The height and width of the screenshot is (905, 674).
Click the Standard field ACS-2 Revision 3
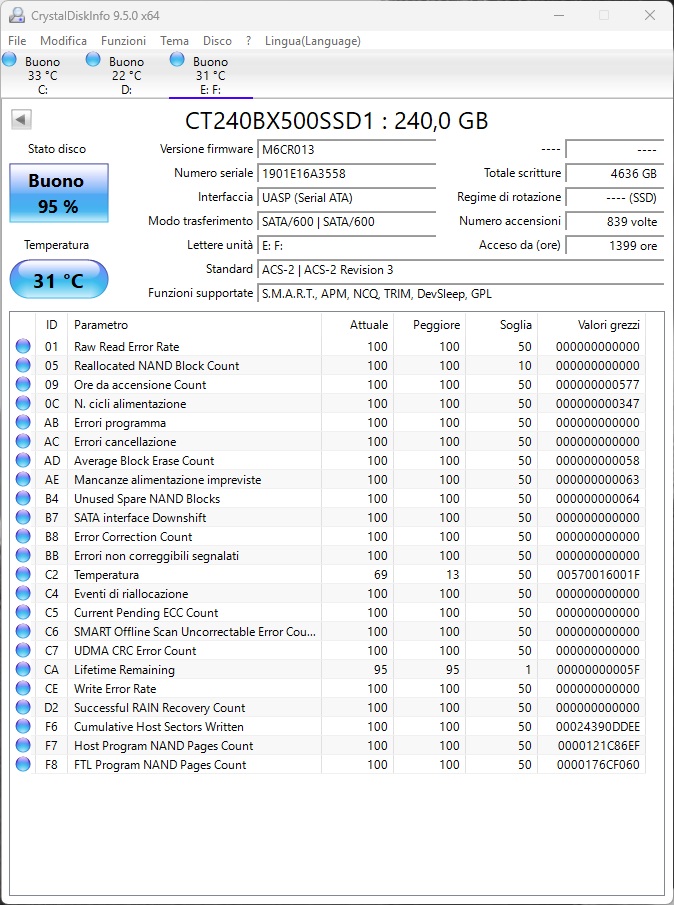point(460,270)
